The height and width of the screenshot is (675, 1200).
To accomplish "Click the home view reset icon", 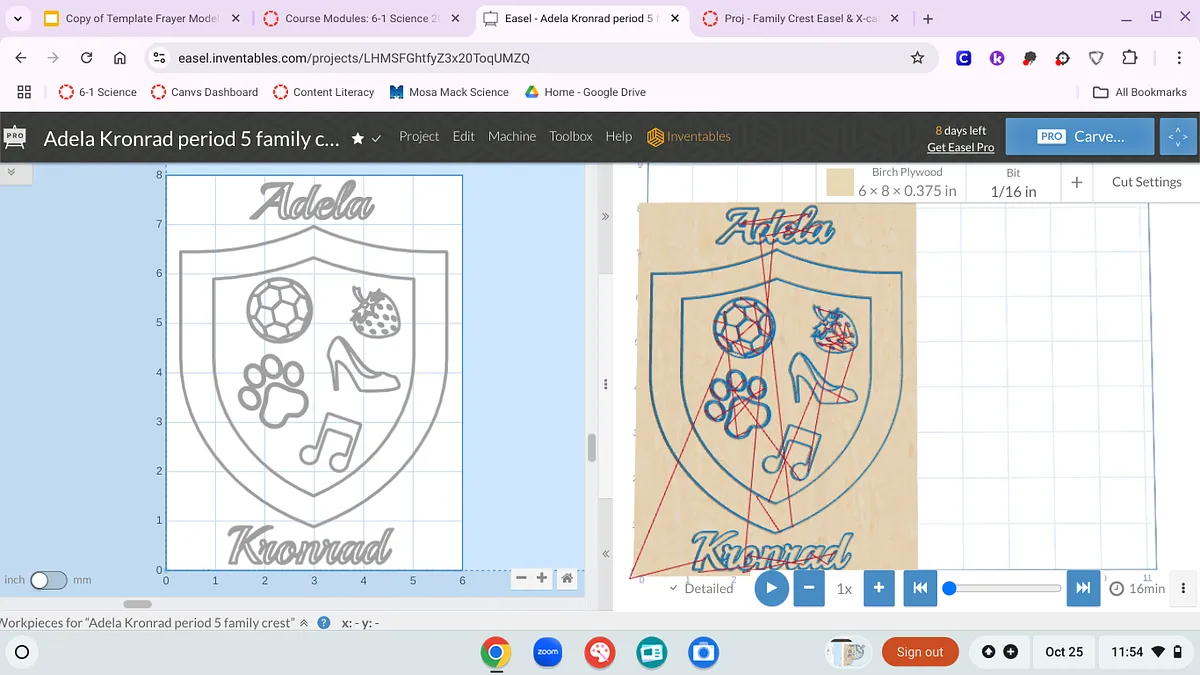I will [x=567, y=578].
